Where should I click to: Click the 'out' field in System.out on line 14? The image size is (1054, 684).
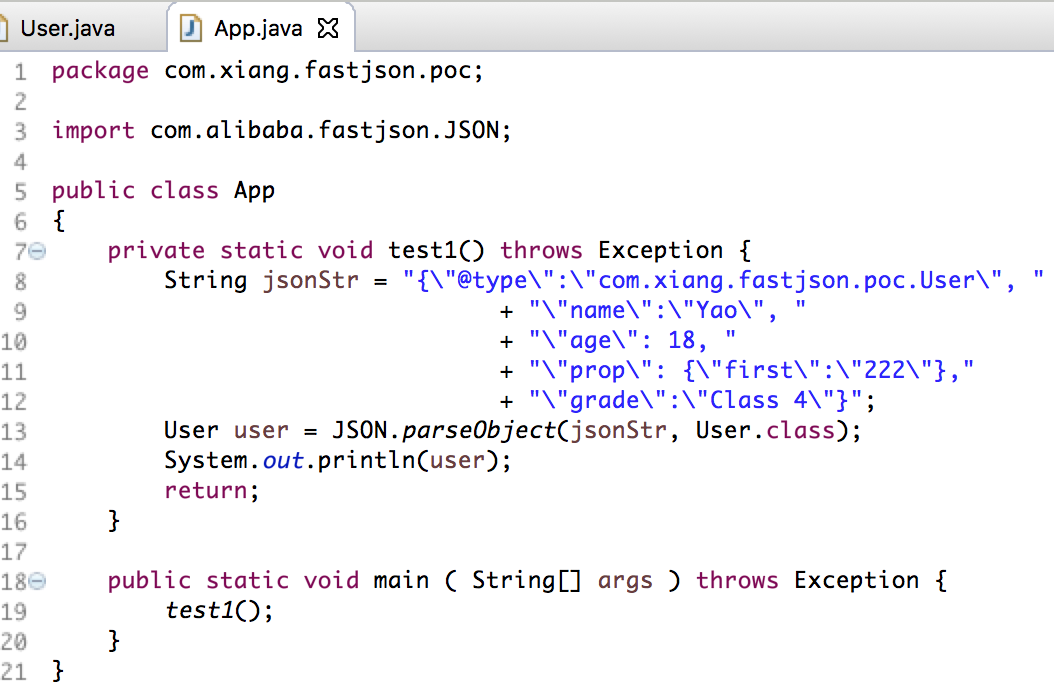point(283,461)
